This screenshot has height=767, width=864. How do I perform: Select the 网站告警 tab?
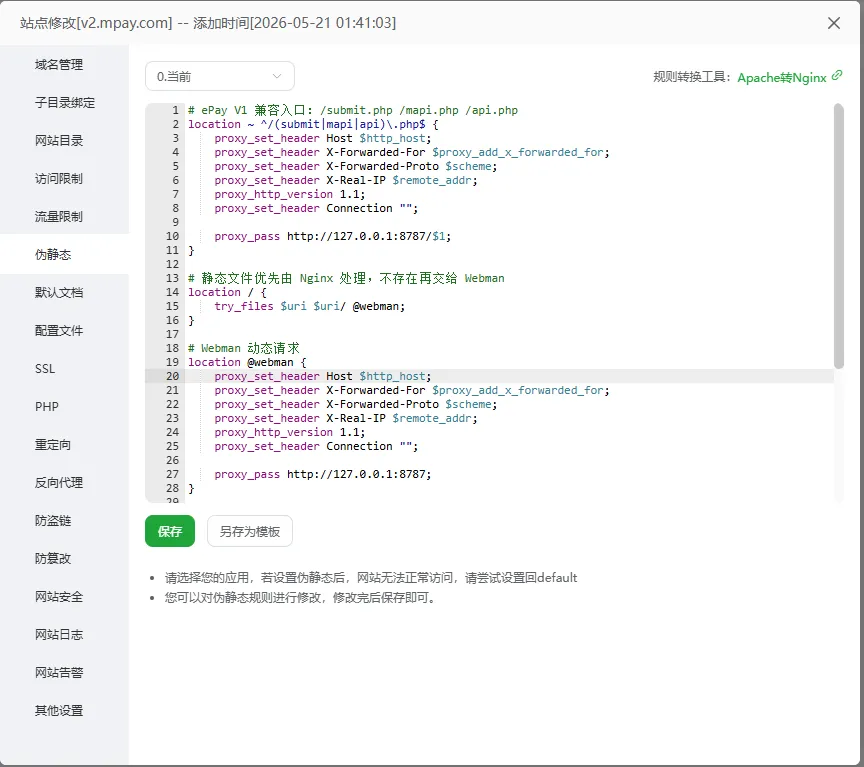coord(59,673)
